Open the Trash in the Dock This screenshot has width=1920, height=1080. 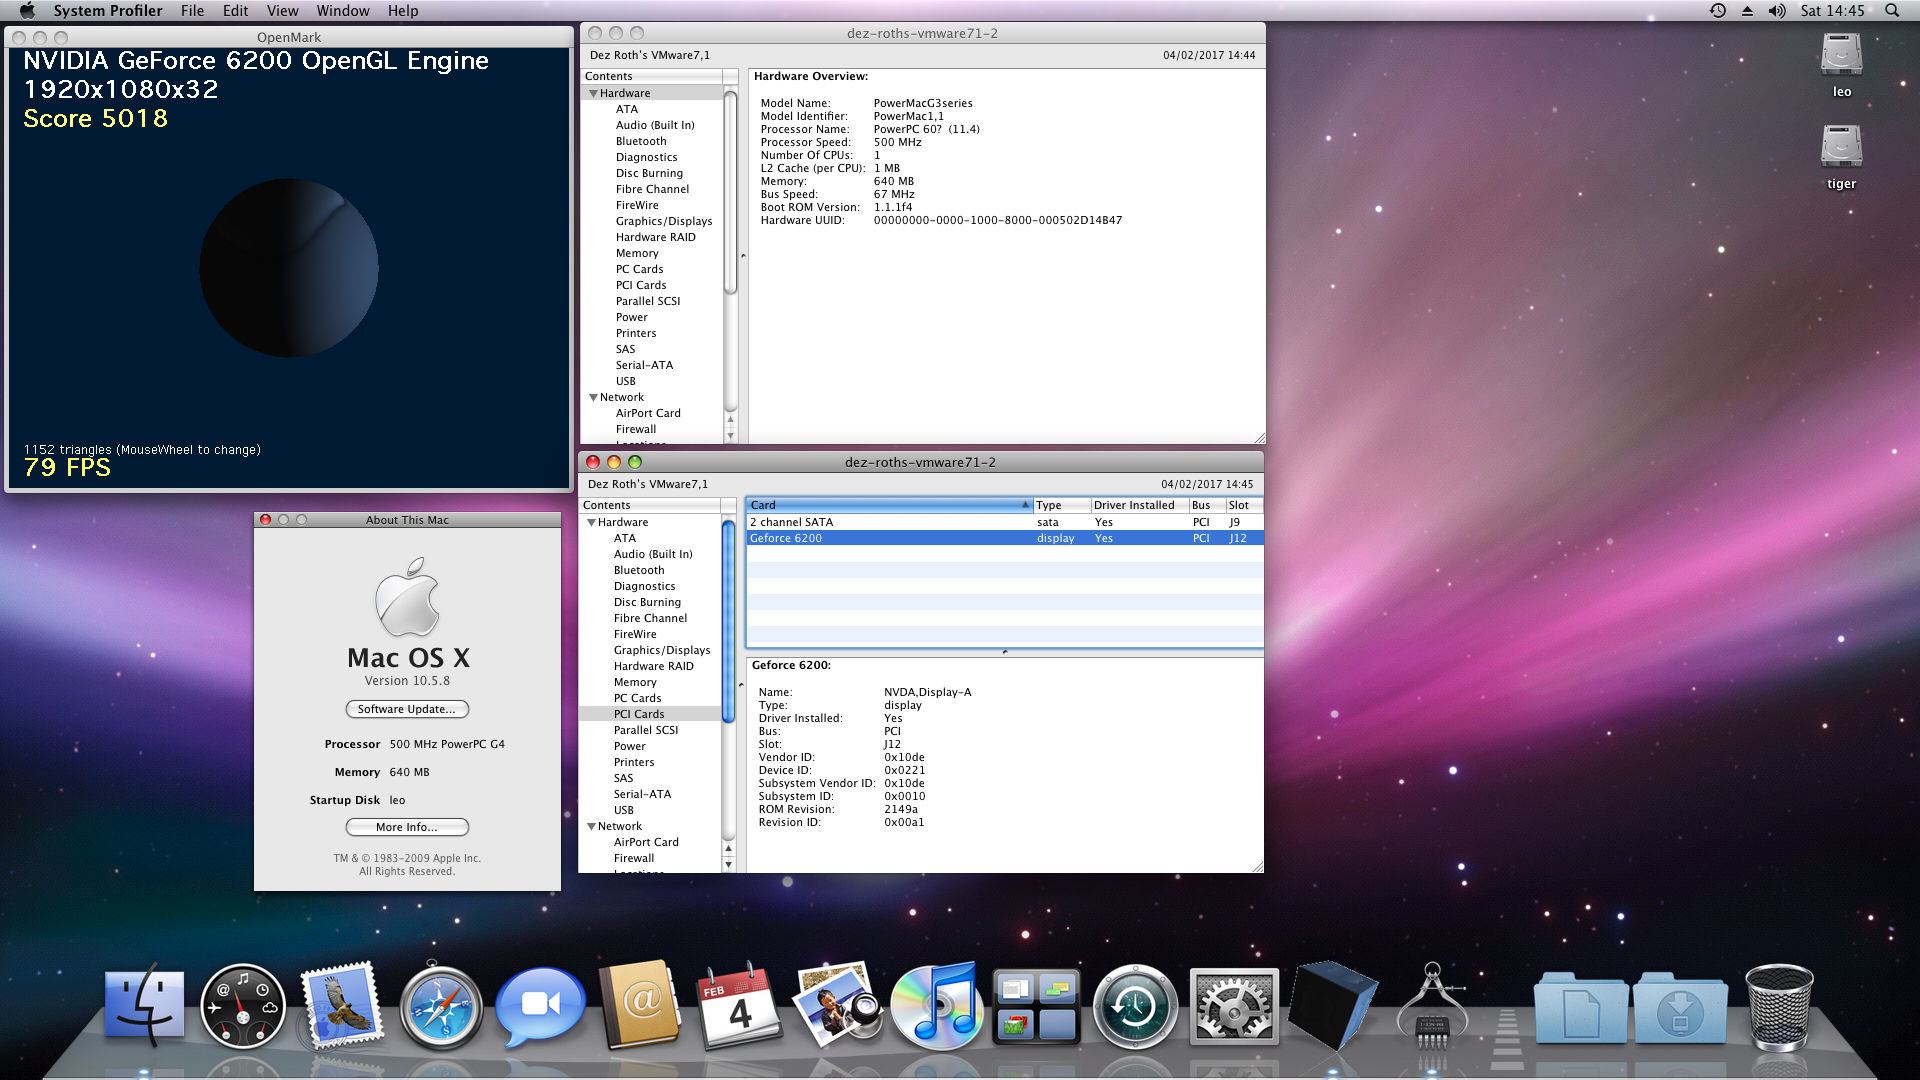(x=1779, y=1008)
